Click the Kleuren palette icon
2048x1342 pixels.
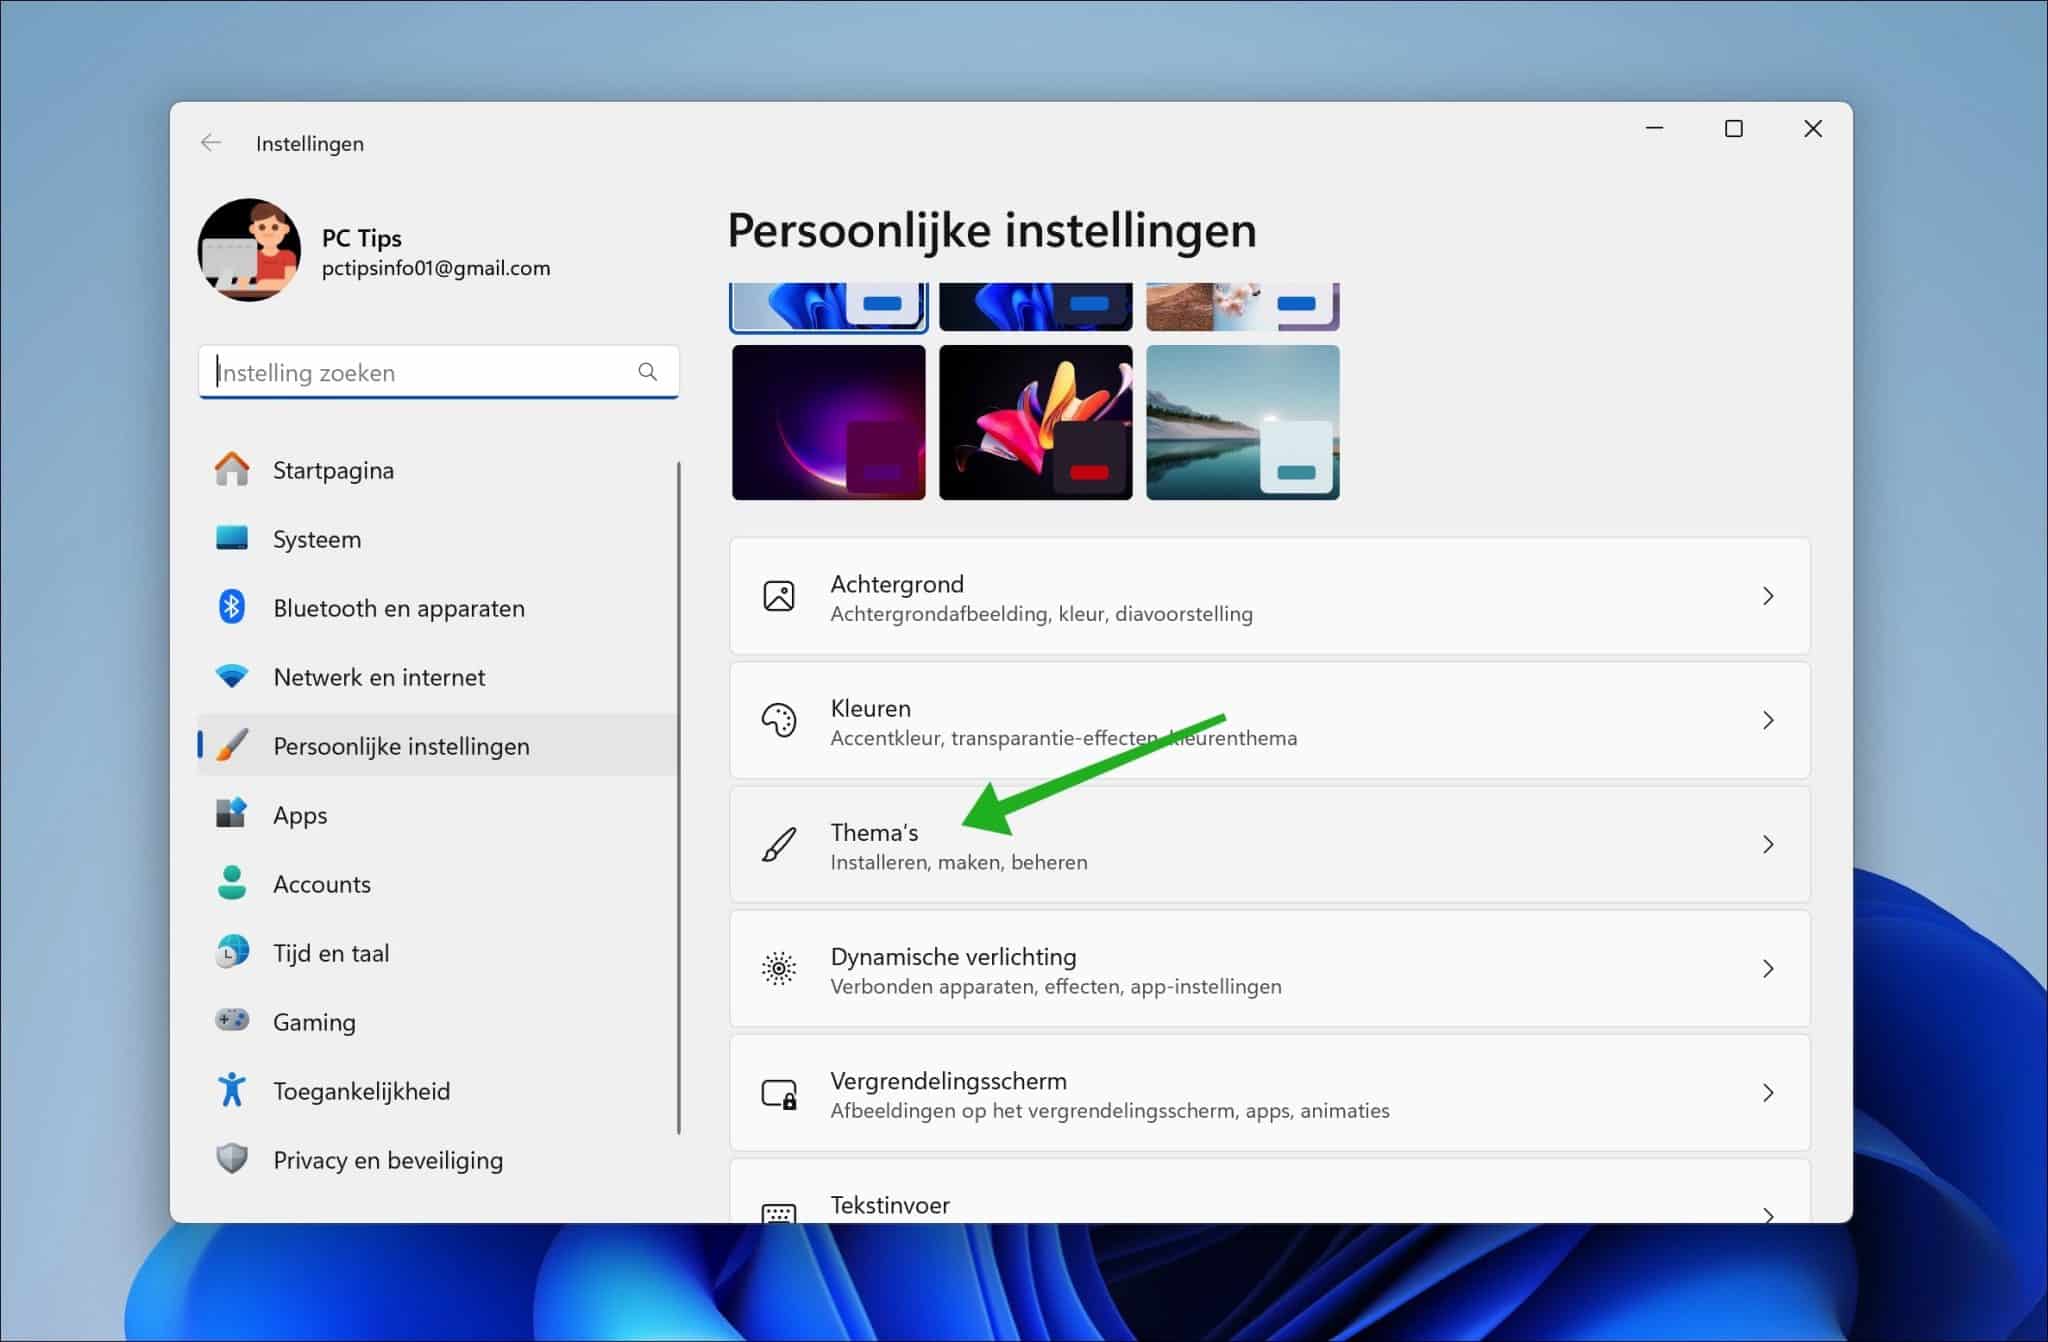pos(778,720)
